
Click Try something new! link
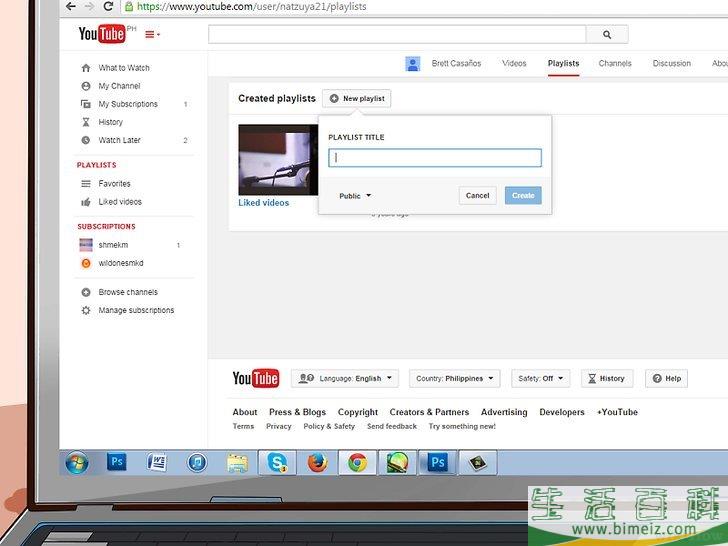(462, 426)
